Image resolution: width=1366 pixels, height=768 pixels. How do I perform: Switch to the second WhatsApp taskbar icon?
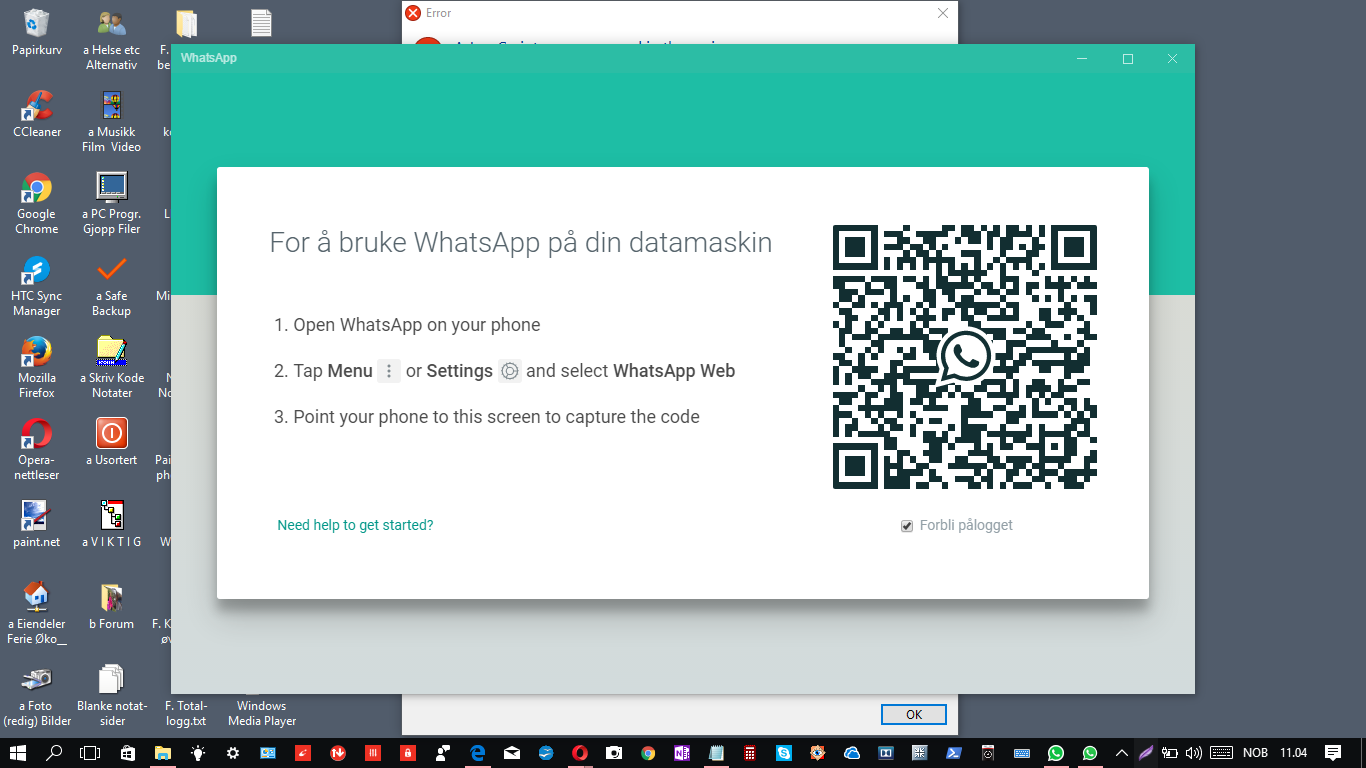pos(1090,752)
